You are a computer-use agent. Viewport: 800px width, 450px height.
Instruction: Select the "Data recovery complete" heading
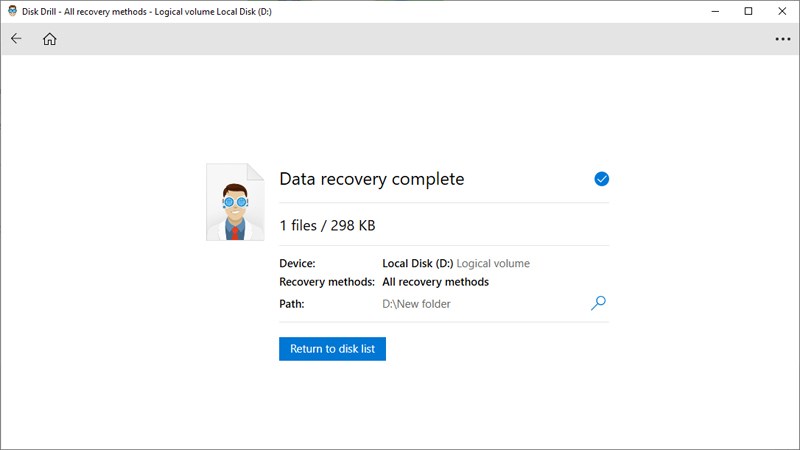click(x=371, y=179)
